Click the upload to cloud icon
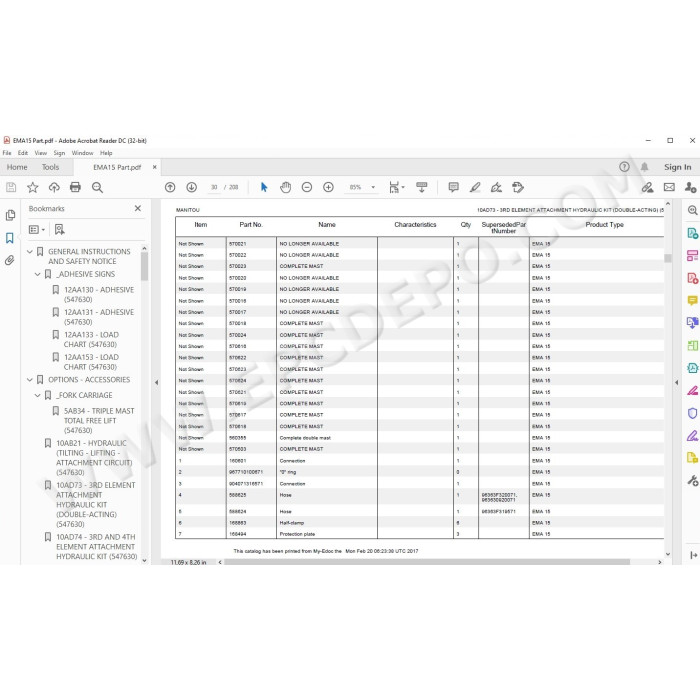Screen dimensions: 700x700 [x=54, y=188]
